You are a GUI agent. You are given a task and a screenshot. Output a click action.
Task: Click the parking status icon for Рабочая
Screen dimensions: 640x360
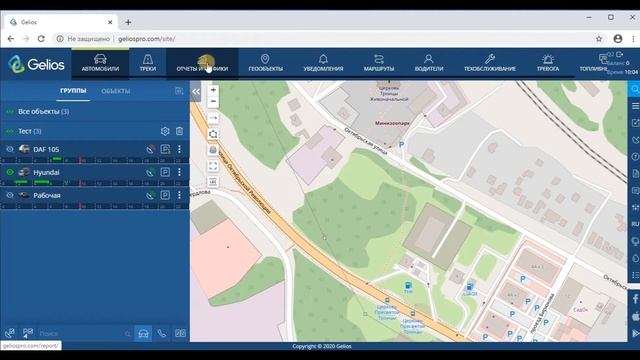click(165, 195)
